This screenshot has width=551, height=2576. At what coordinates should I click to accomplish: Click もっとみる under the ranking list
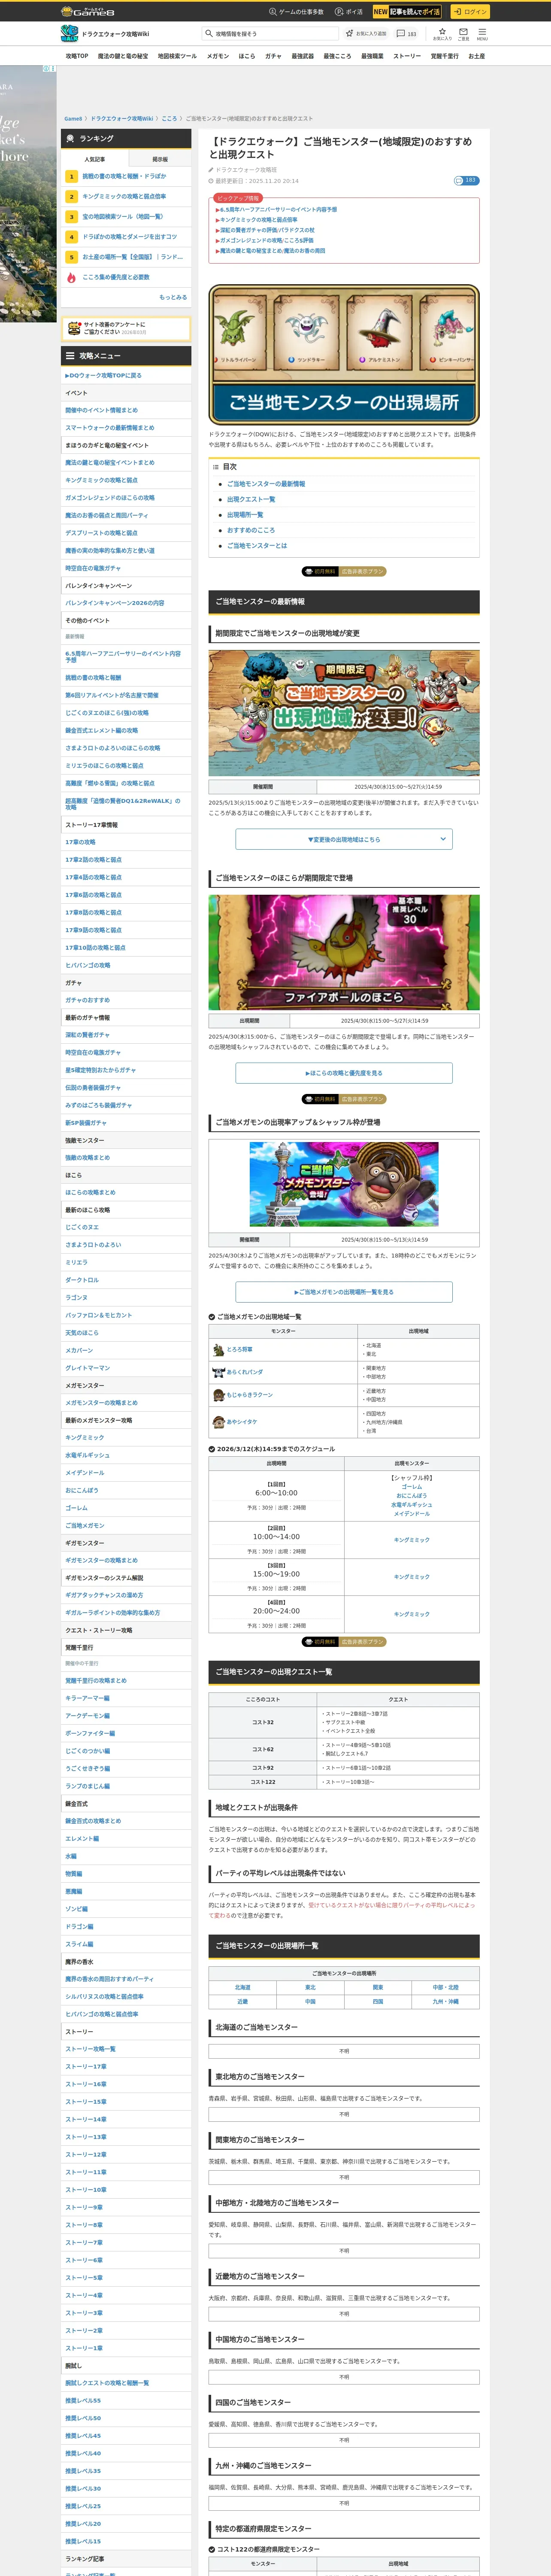click(x=173, y=297)
